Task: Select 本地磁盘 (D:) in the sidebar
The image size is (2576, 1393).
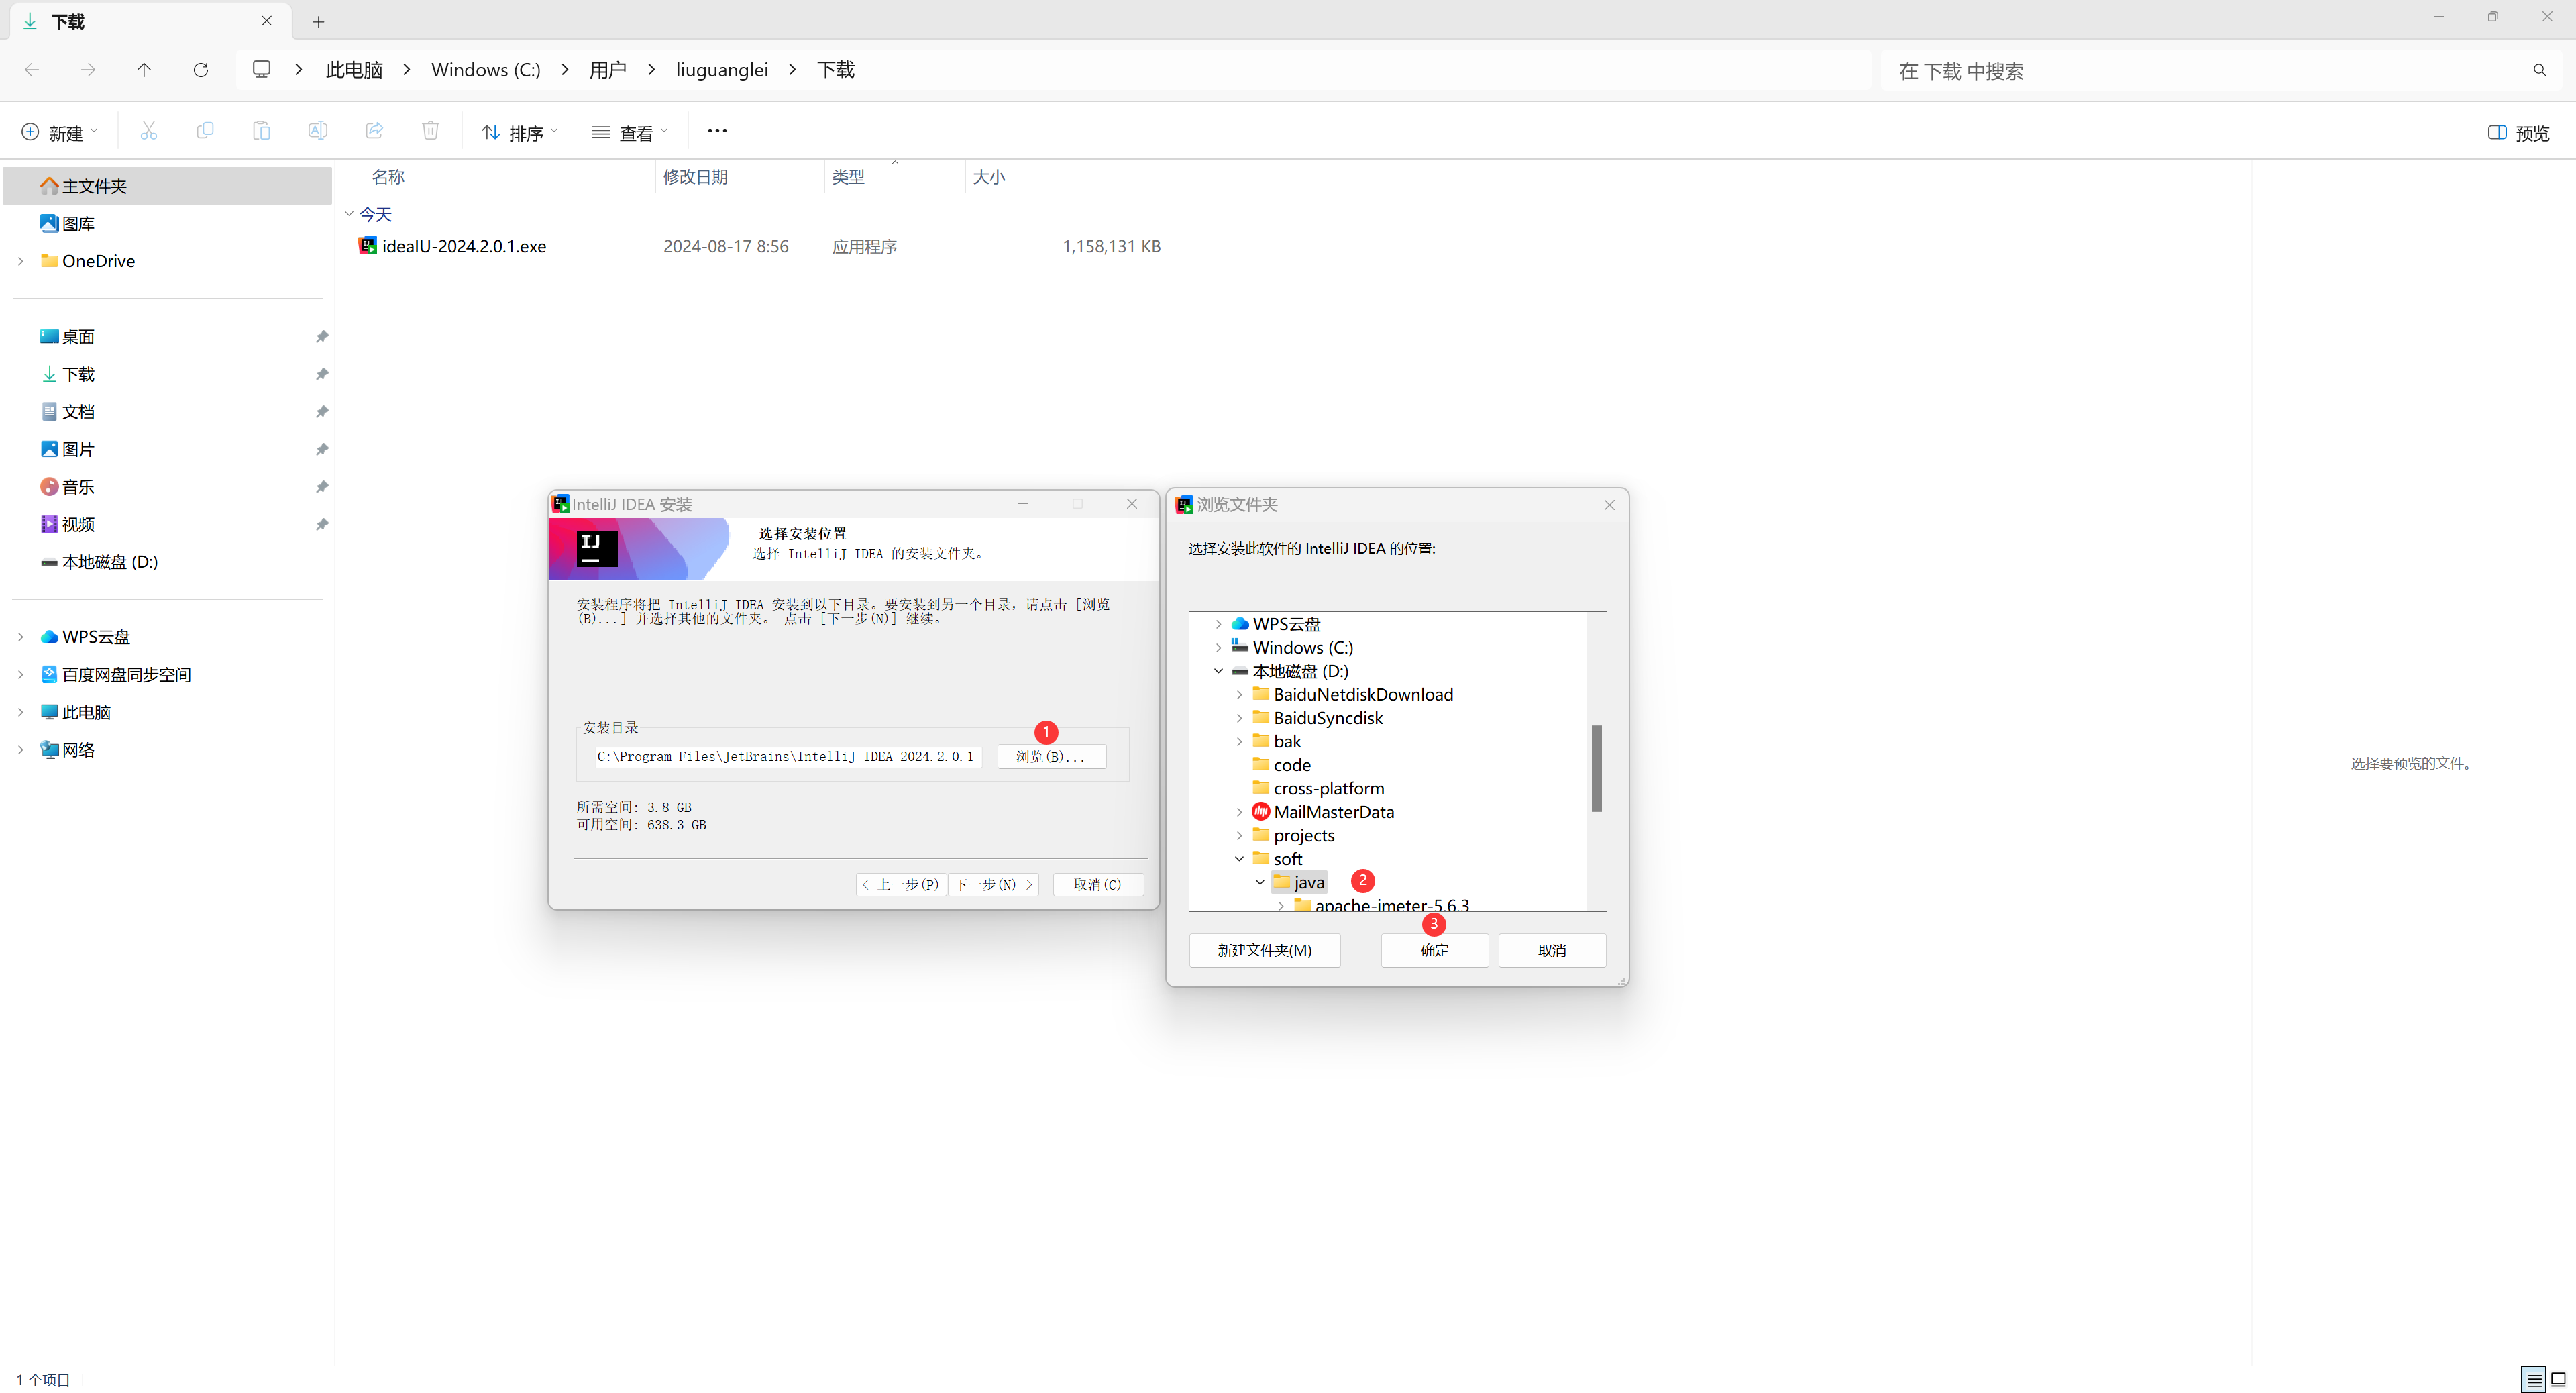Action: click(x=110, y=562)
